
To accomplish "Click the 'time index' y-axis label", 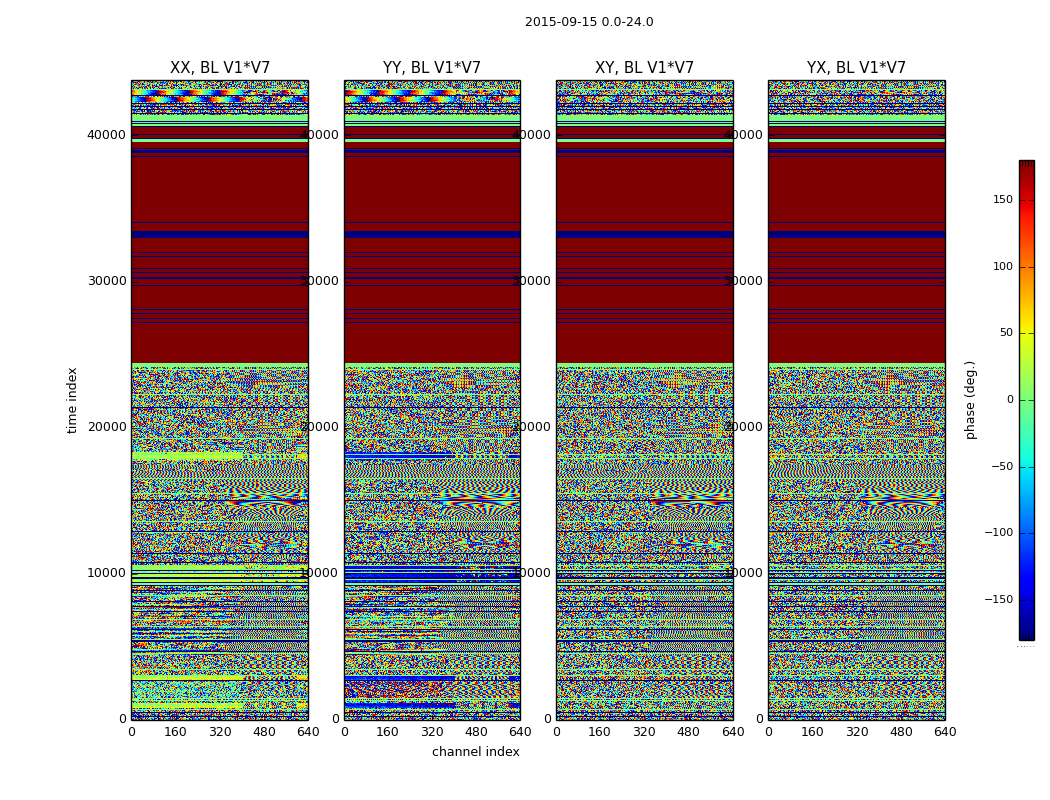I will click(72, 400).
